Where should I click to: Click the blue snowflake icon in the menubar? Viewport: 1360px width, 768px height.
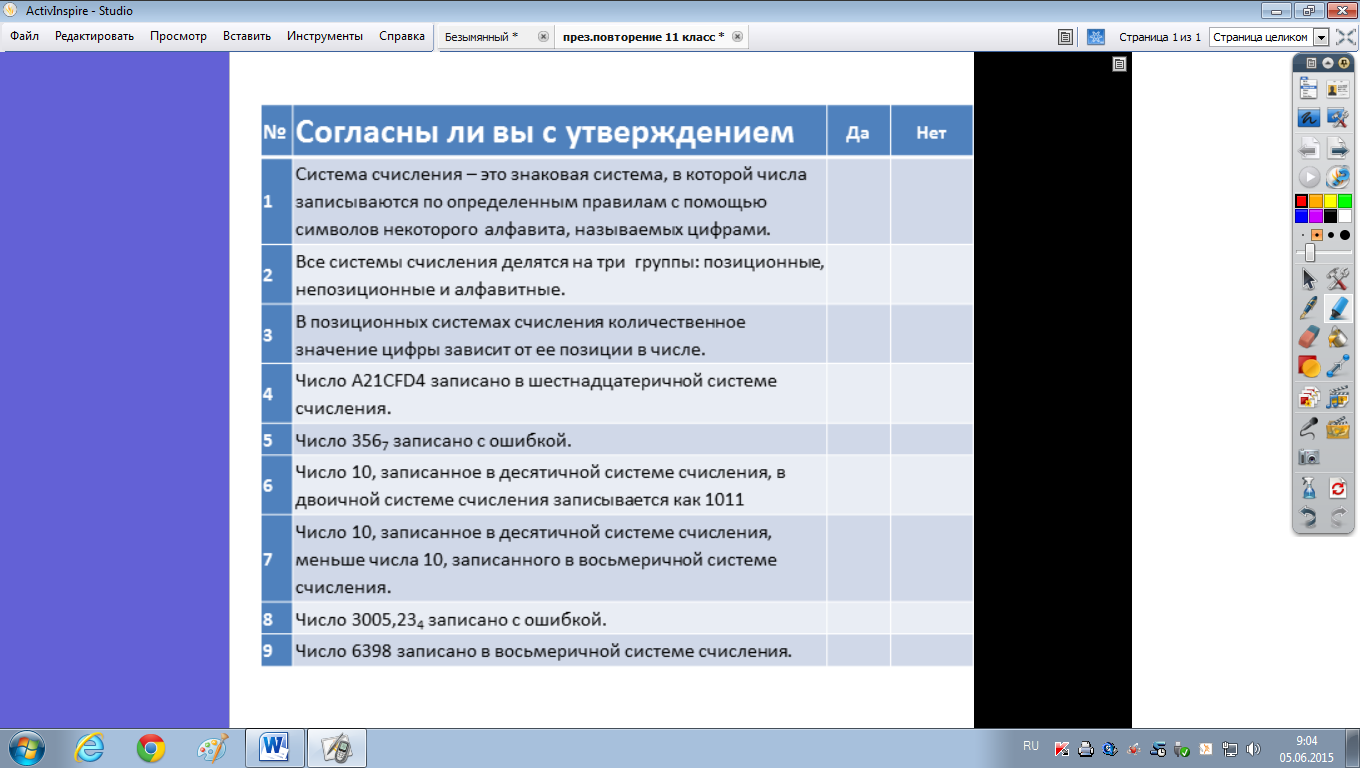(x=1096, y=37)
